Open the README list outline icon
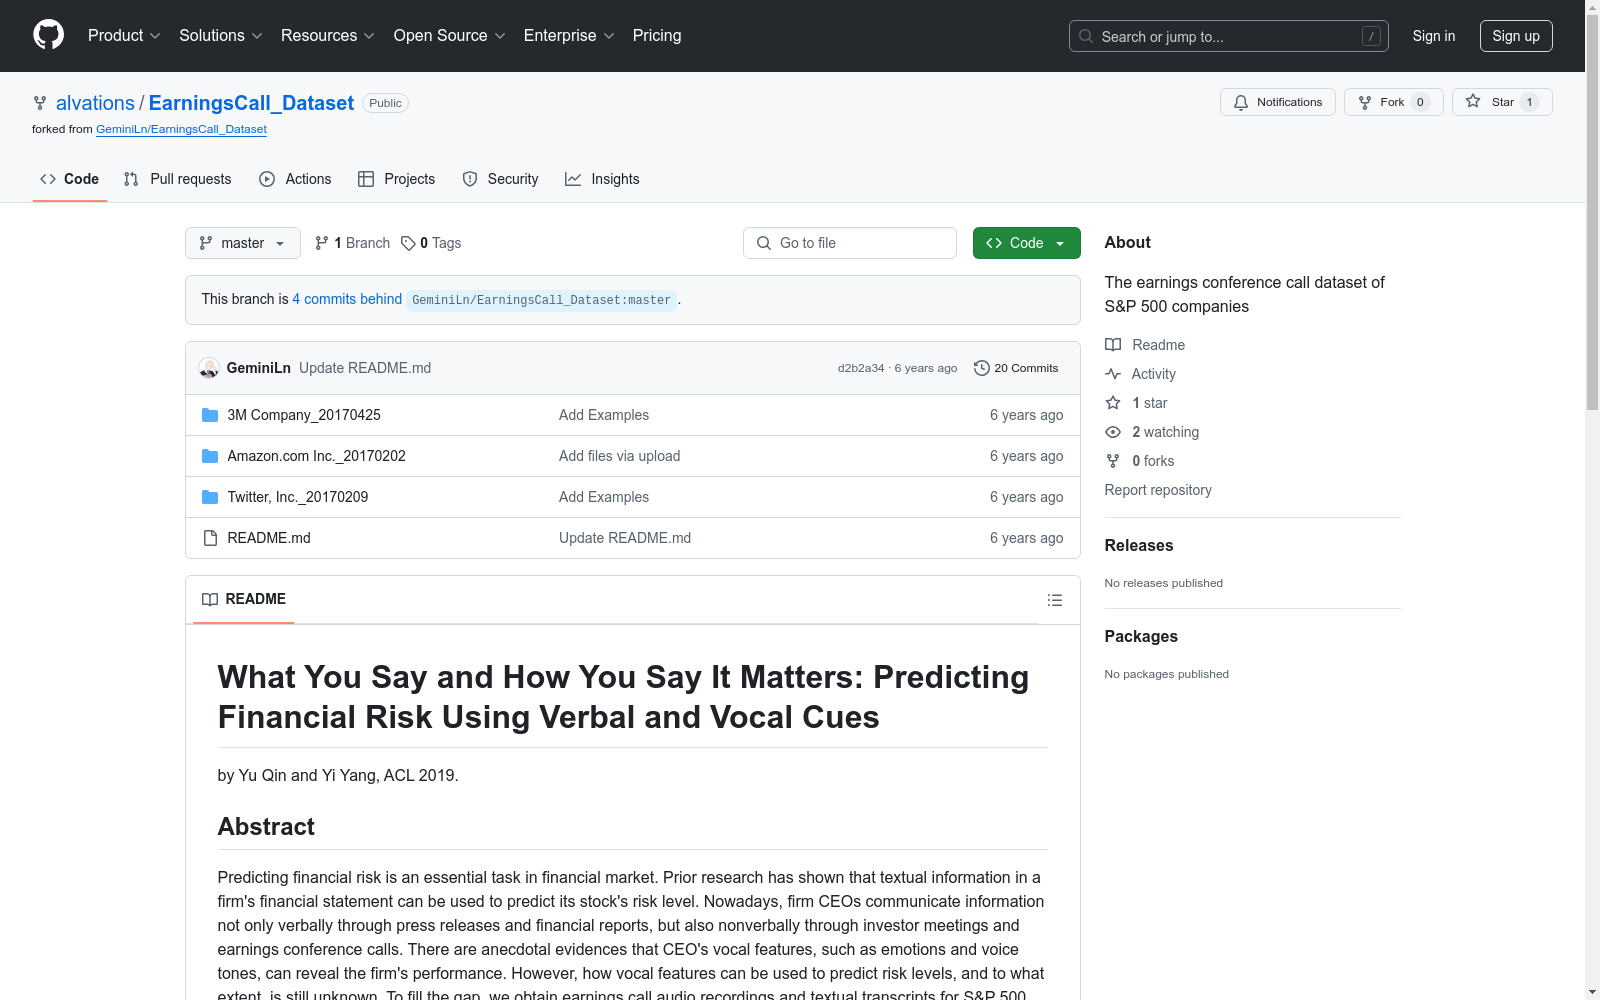The width and height of the screenshot is (1600, 1000). (x=1055, y=600)
